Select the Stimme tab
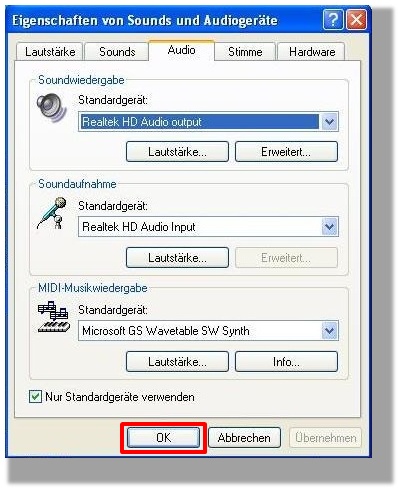 [245, 52]
